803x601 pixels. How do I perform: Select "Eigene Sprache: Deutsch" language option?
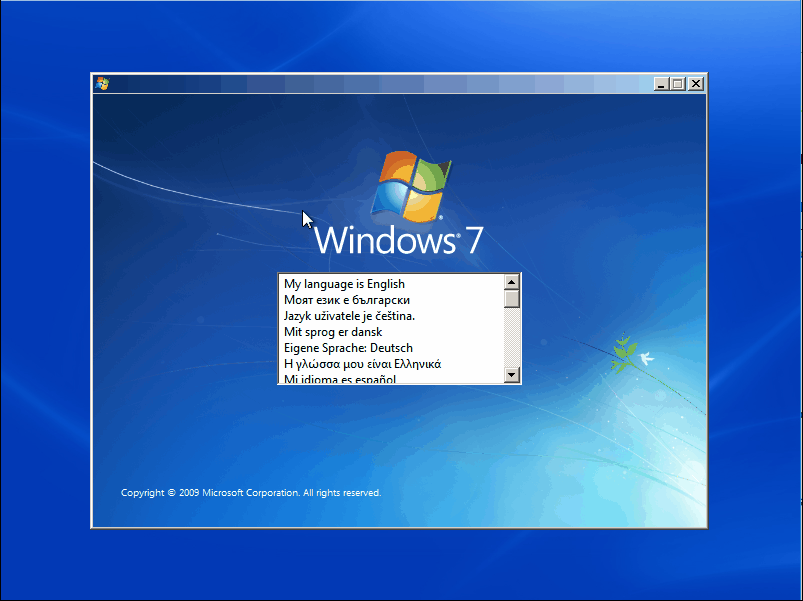click(348, 348)
